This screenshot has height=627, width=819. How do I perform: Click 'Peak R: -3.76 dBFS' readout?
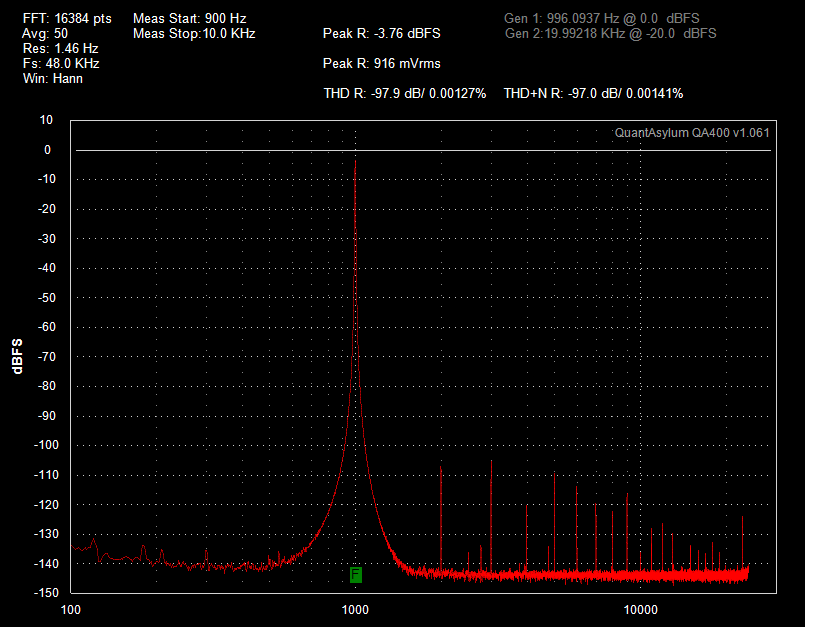[381, 33]
